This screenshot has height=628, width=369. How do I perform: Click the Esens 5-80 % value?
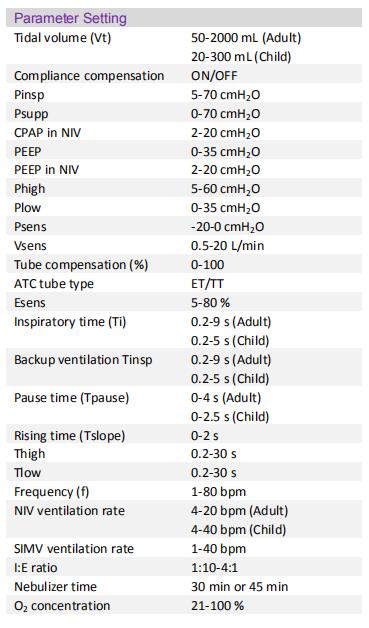pos(210,303)
